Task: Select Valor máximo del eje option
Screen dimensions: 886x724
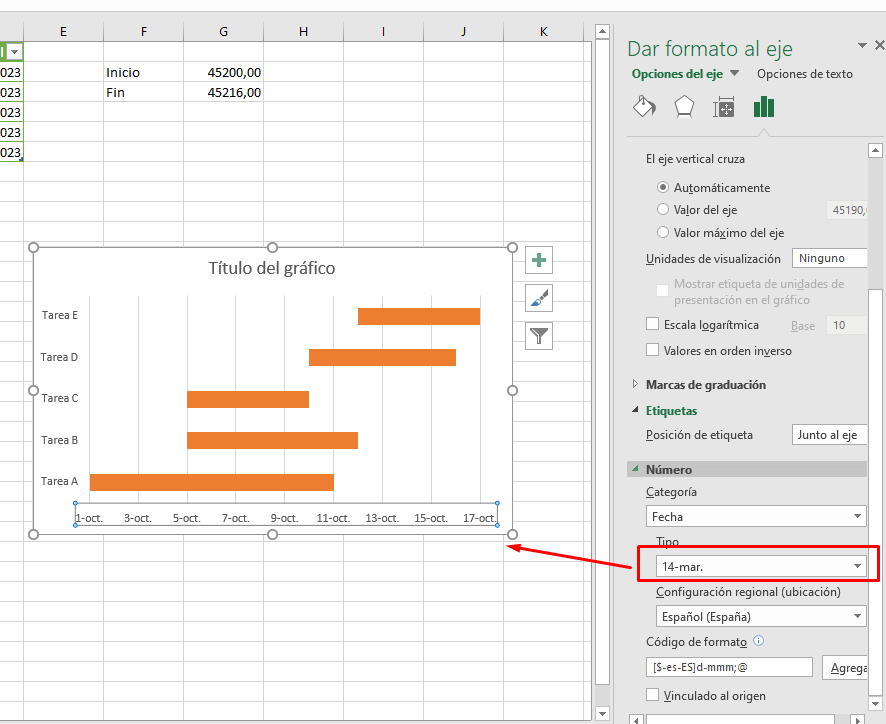Action: tap(663, 233)
